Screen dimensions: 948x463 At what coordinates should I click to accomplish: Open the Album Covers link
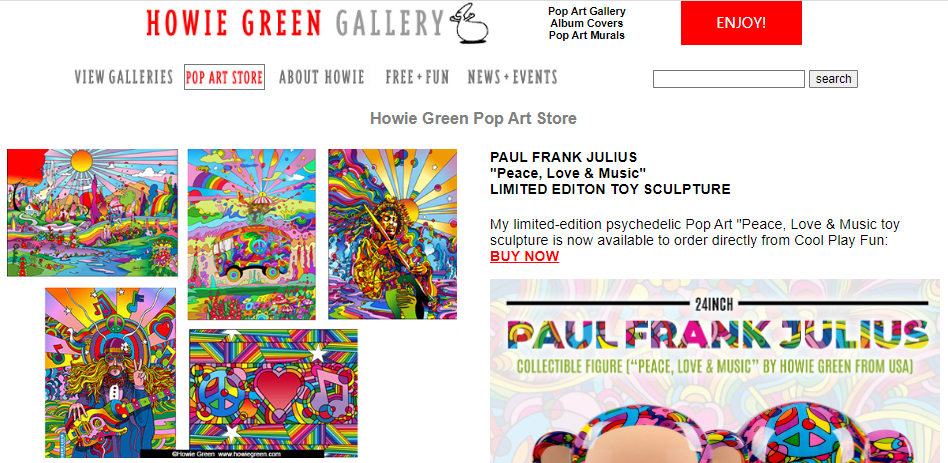pos(586,24)
